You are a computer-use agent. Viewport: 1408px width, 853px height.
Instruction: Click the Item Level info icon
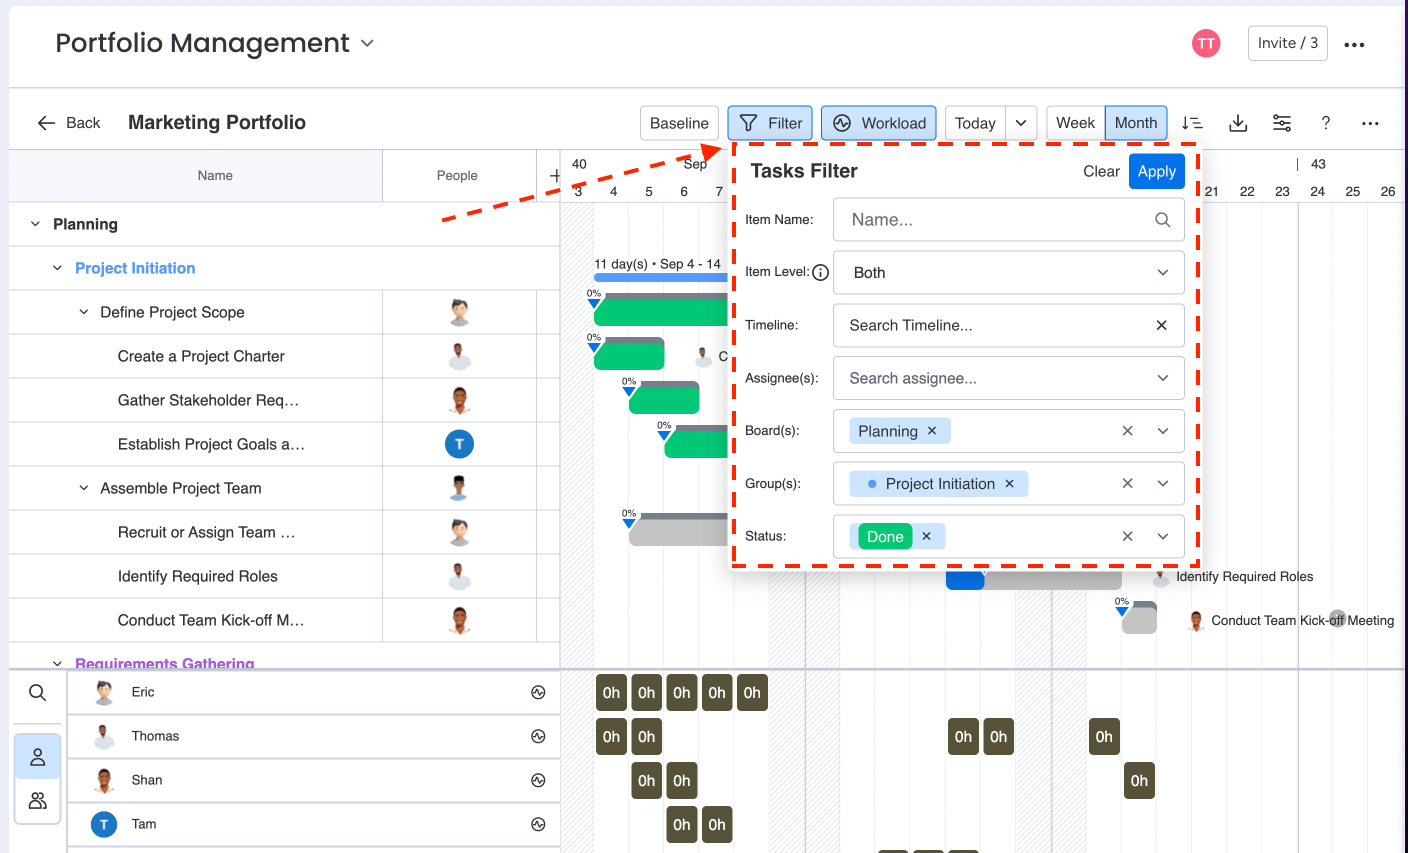tap(821, 272)
